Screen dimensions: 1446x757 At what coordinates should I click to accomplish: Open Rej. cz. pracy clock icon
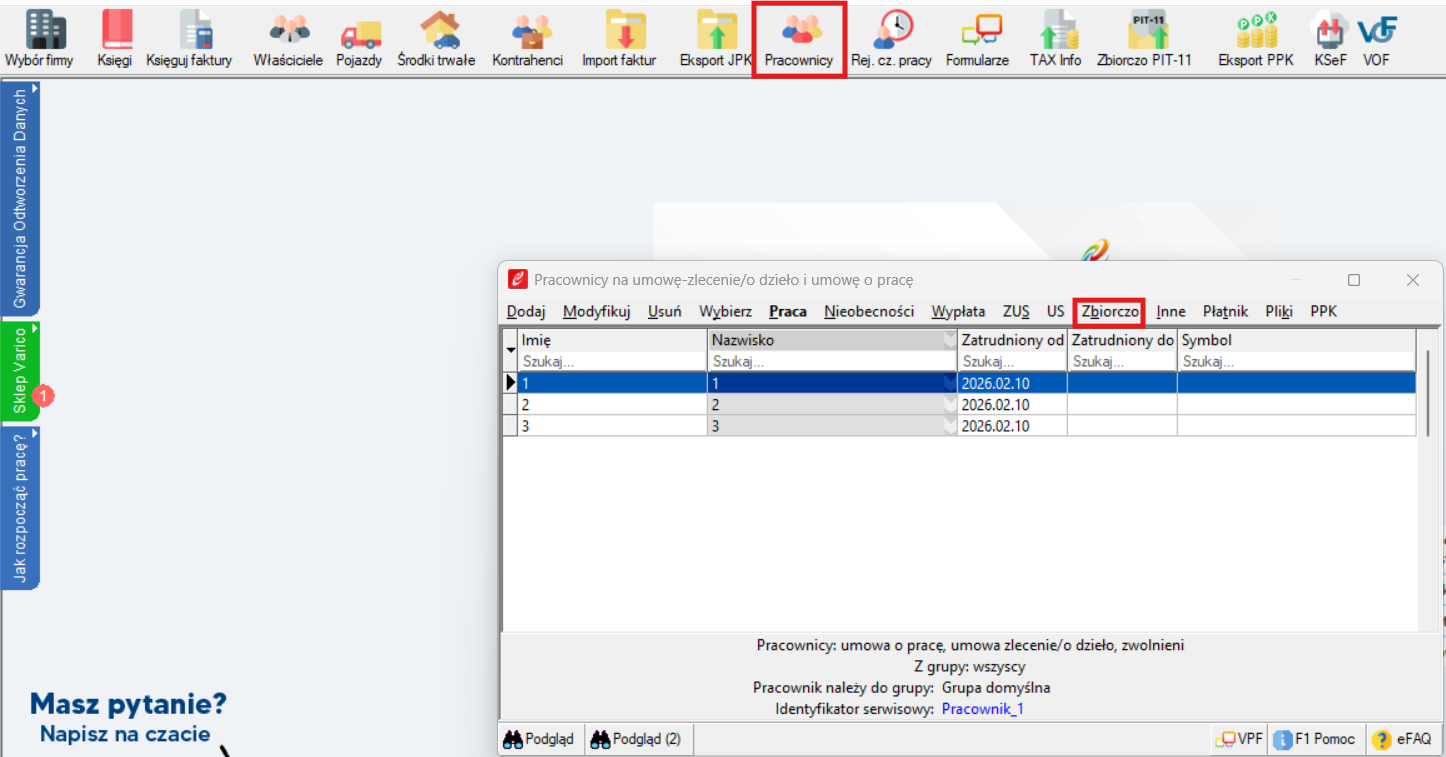(891, 39)
